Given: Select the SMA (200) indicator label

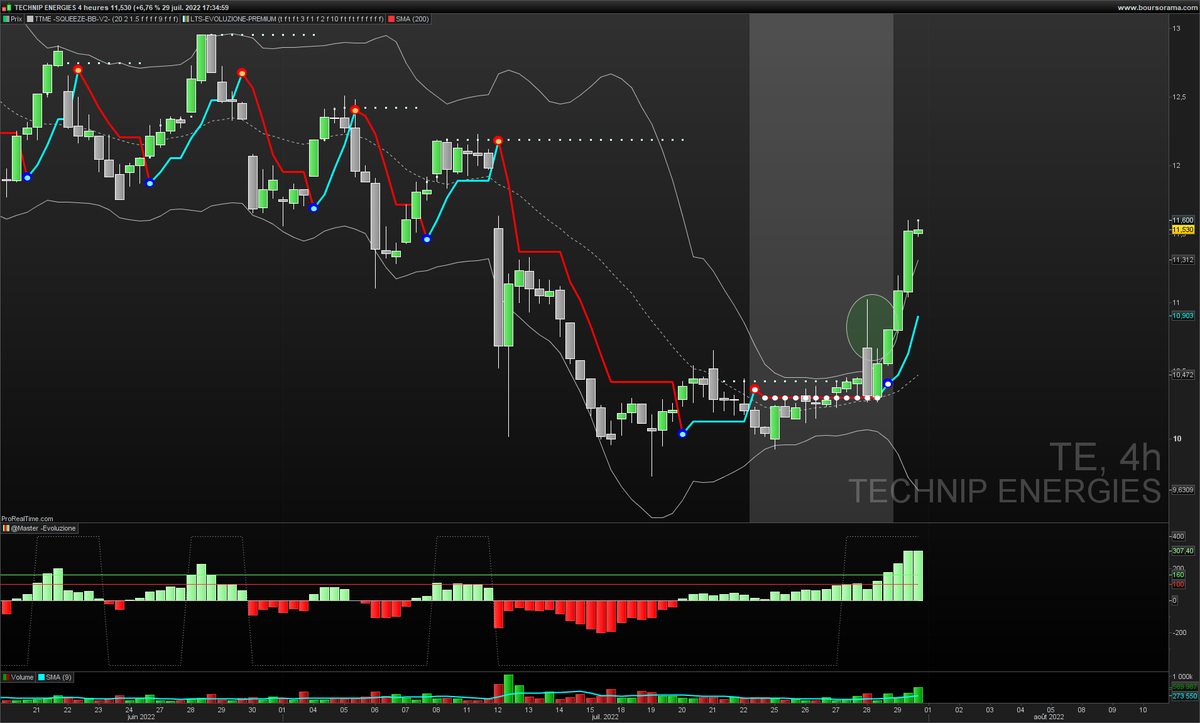Looking at the screenshot, I should pyautogui.click(x=408, y=18).
